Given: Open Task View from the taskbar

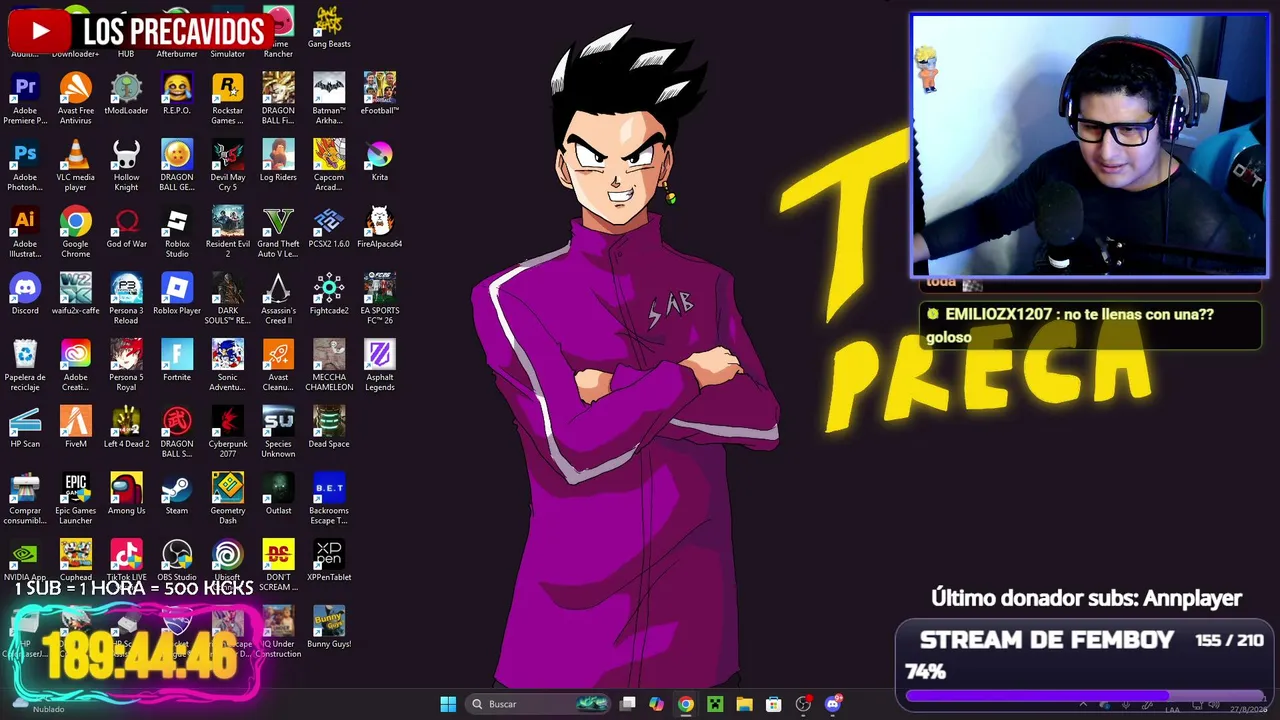Looking at the screenshot, I should pyautogui.click(x=627, y=704).
